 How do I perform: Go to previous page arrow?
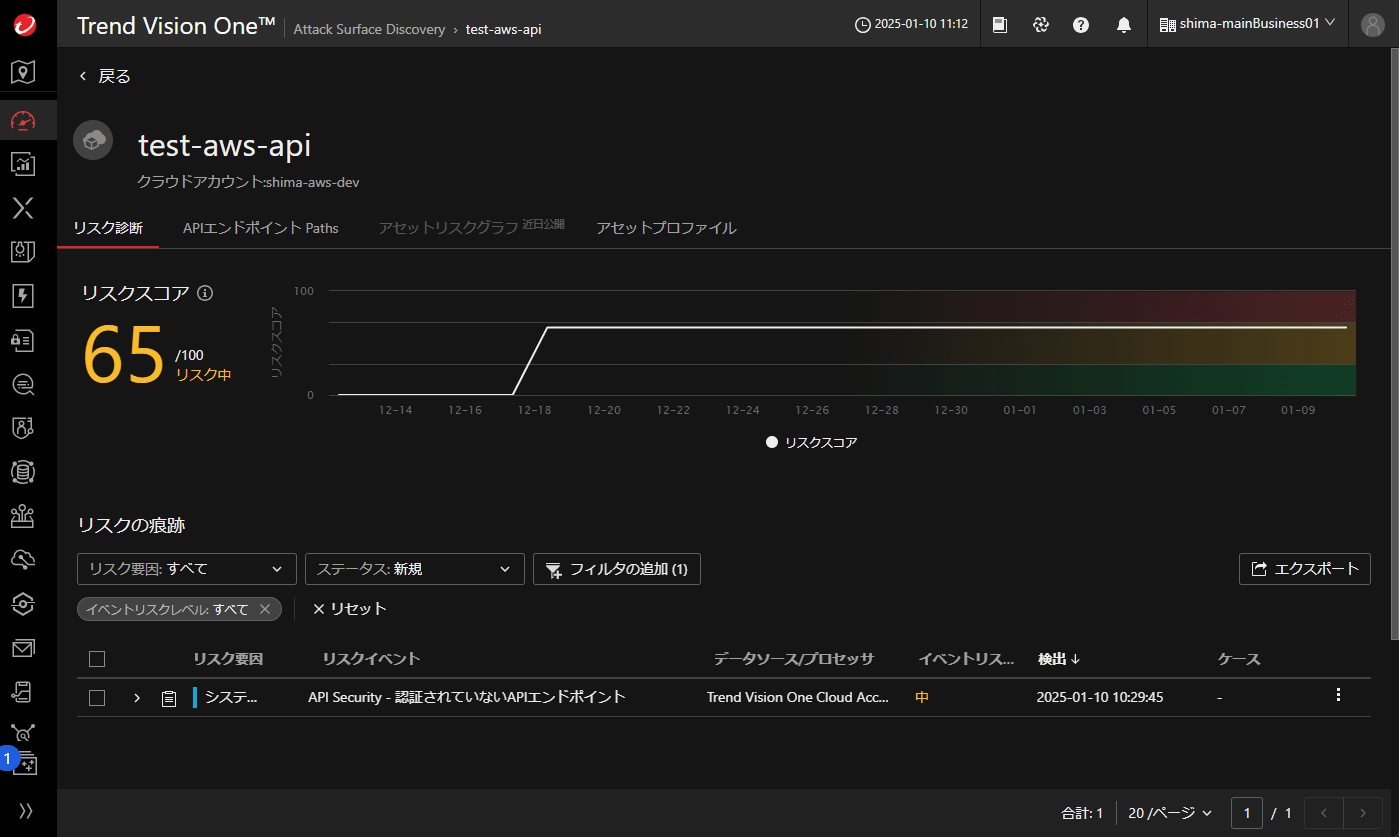[x=1323, y=813]
